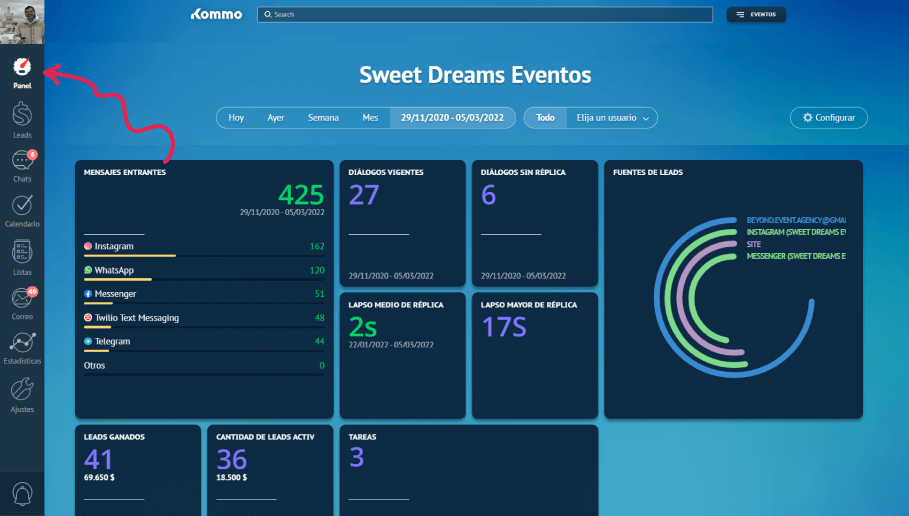Open the custom date range 29/11/2020 - 05/03/2022
This screenshot has height=516, width=909.
coord(453,118)
